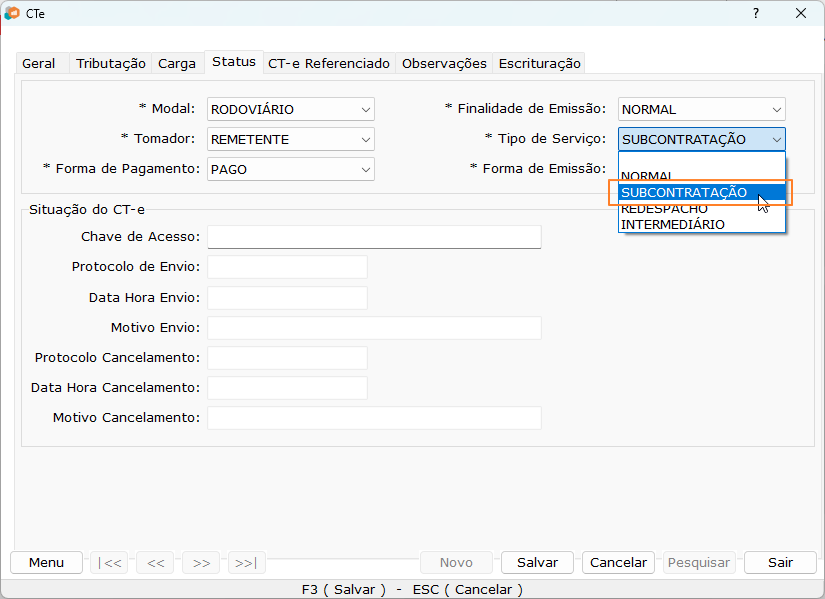825x599 pixels.
Task: Open the Menu button
Action: 46,563
